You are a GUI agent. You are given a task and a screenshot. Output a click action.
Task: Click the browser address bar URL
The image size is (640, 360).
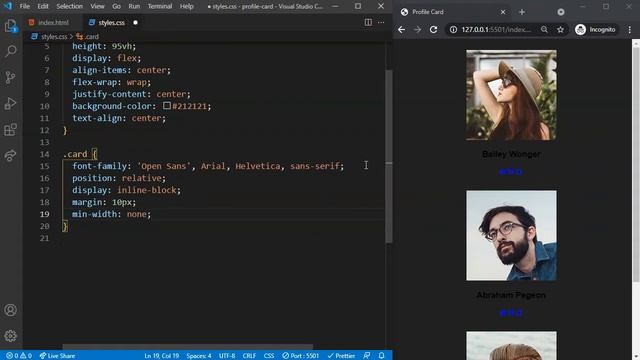496,29
